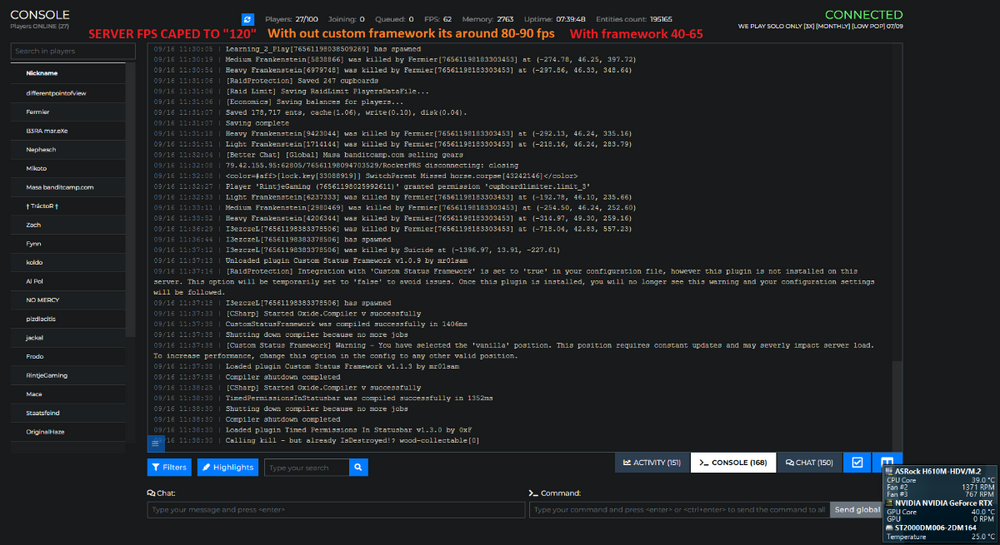Image resolution: width=1000 pixels, height=545 pixels.
Task: Toggle the blue checkbox beside Chat tab
Action: pyautogui.click(x=856, y=463)
